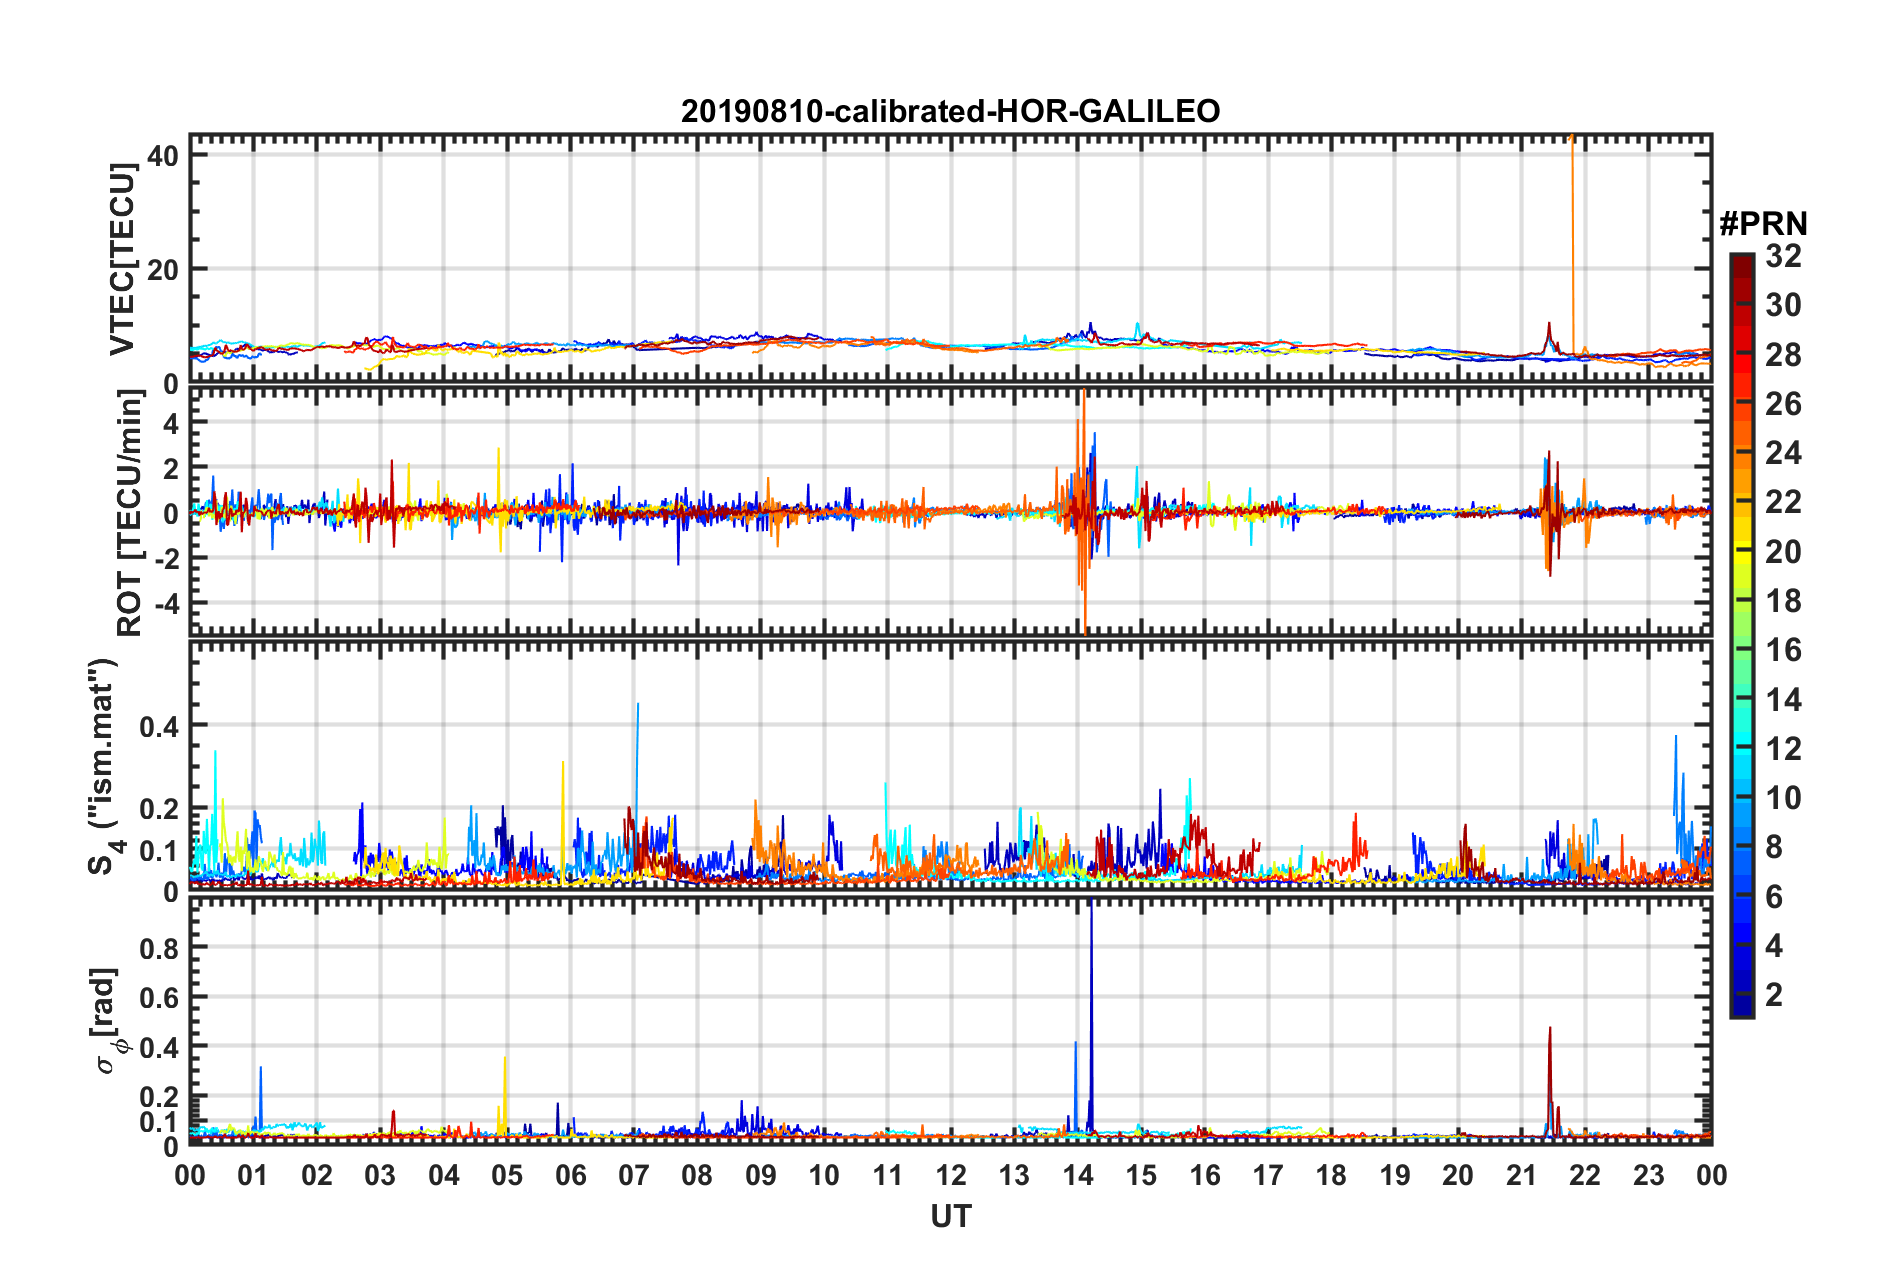Click the UT x-axis label
The image size is (1902, 1272).
coord(950,1216)
